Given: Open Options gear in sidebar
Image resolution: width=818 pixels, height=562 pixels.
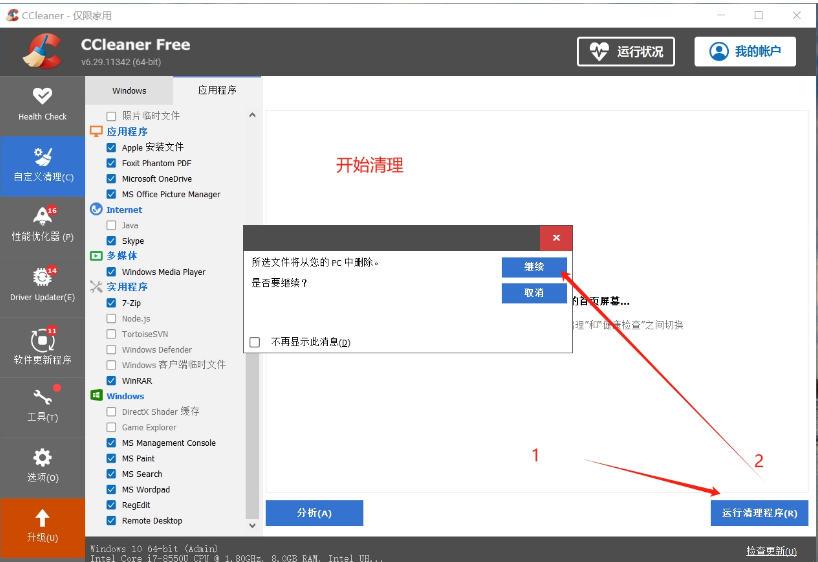Looking at the screenshot, I should coord(42,458).
